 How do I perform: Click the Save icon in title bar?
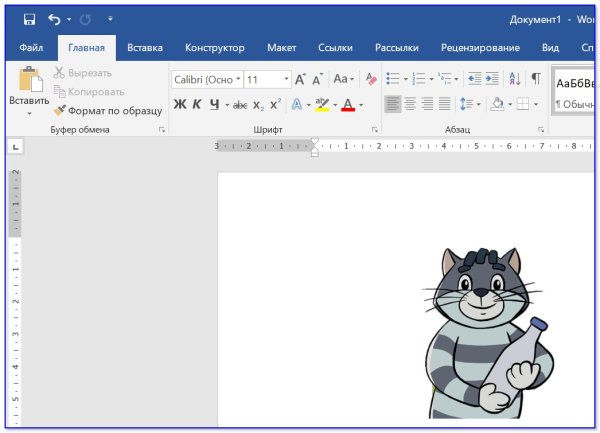click(x=29, y=19)
